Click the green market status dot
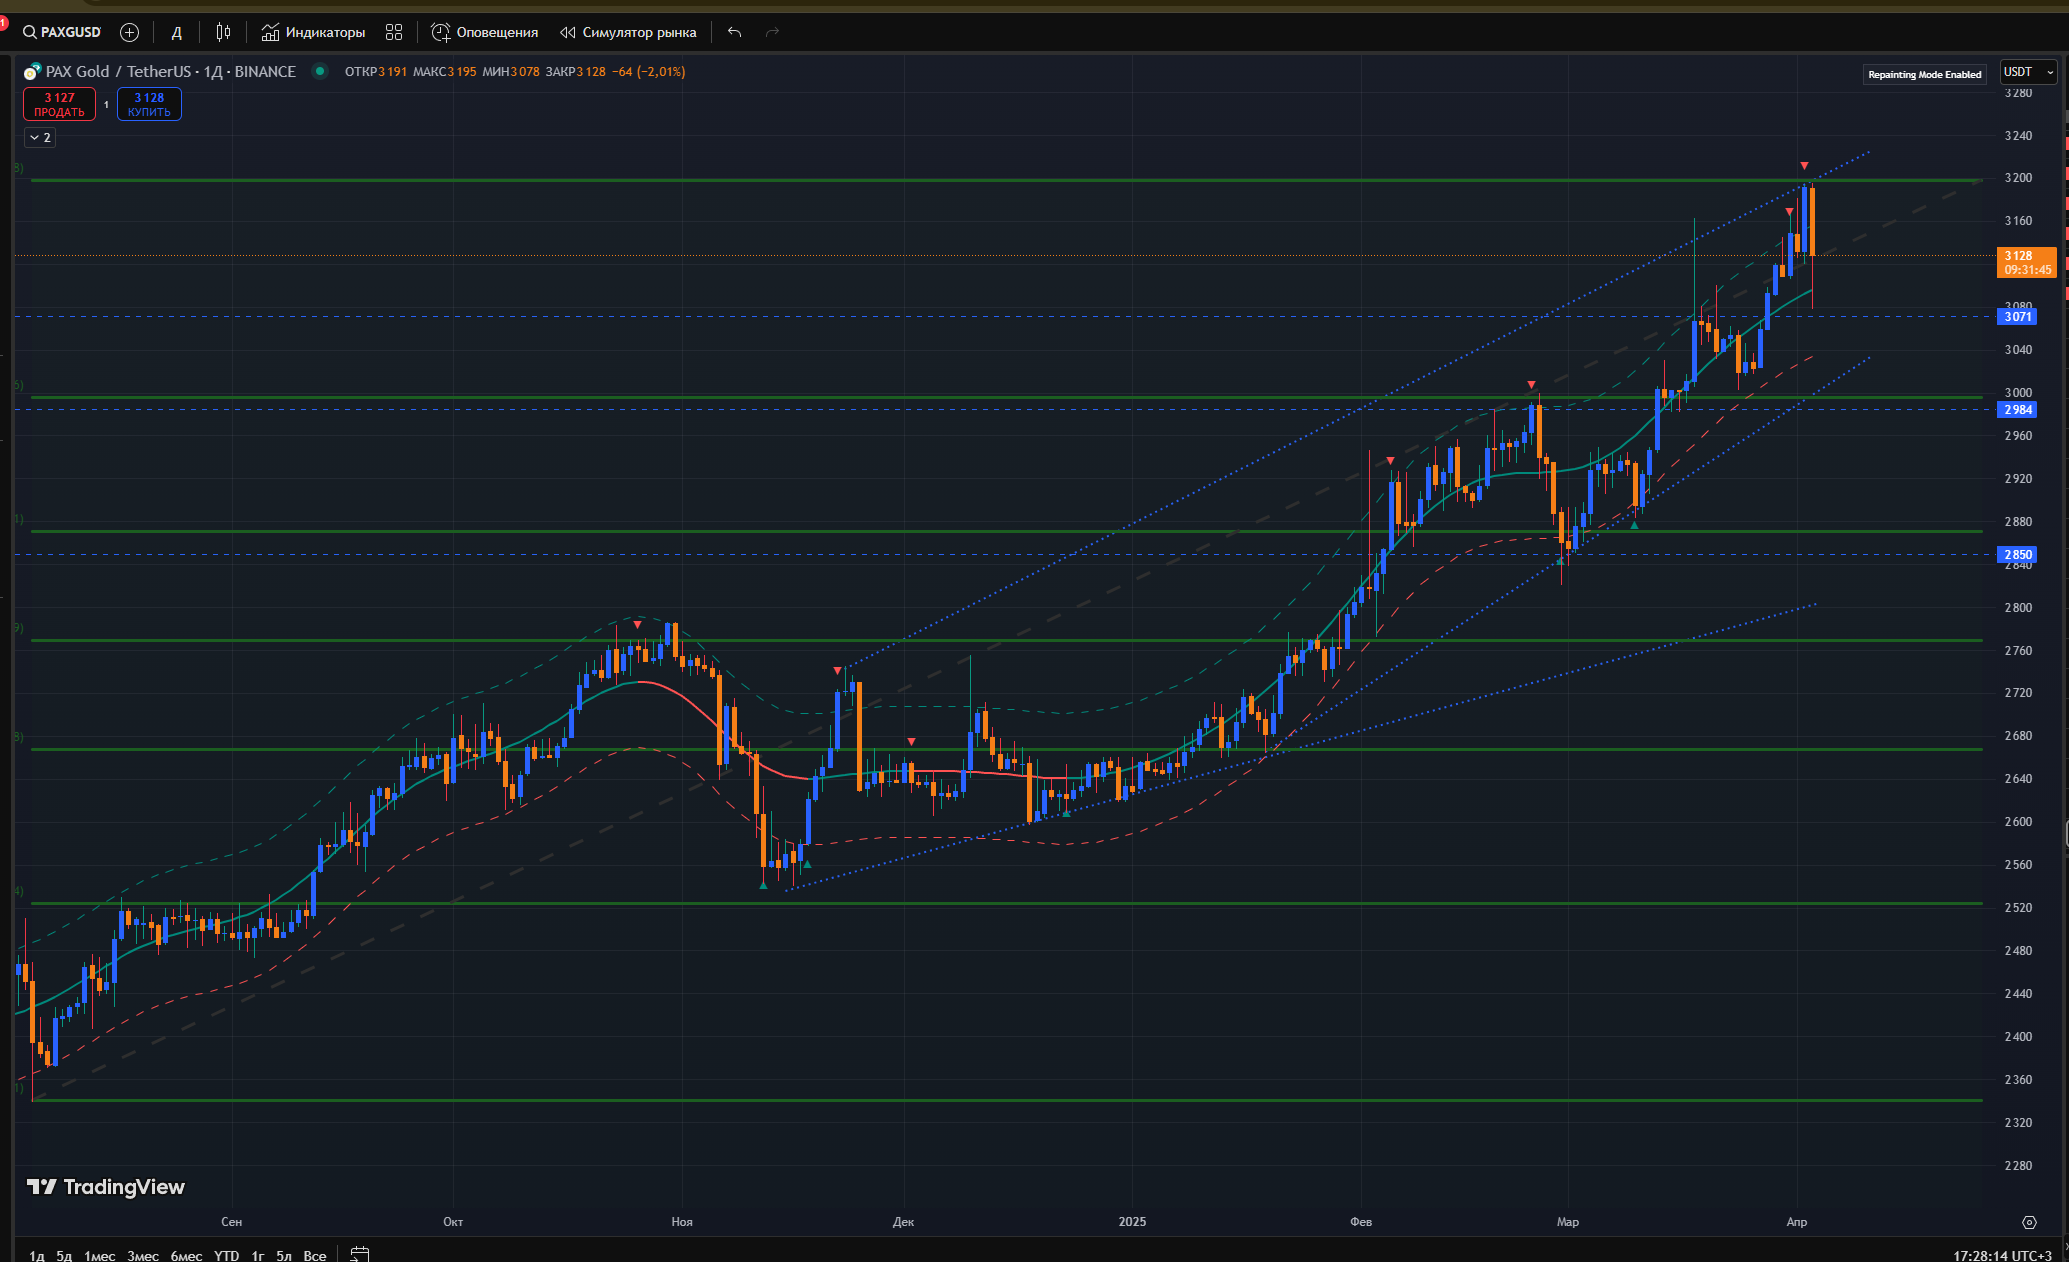Image resolution: width=2069 pixels, height=1262 pixels. point(320,71)
